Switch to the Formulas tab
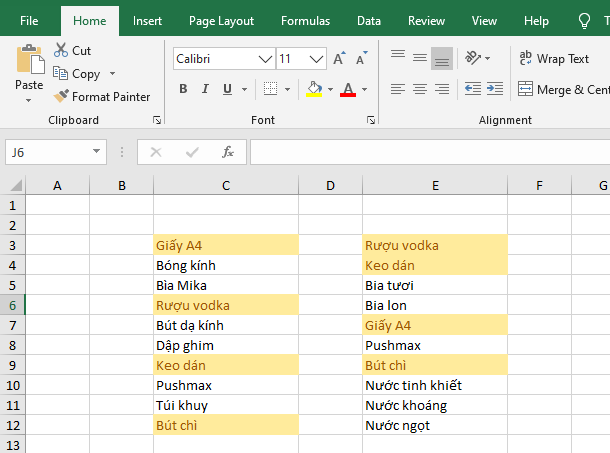Screen dimensions: 610x453 (x=305, y=20)
